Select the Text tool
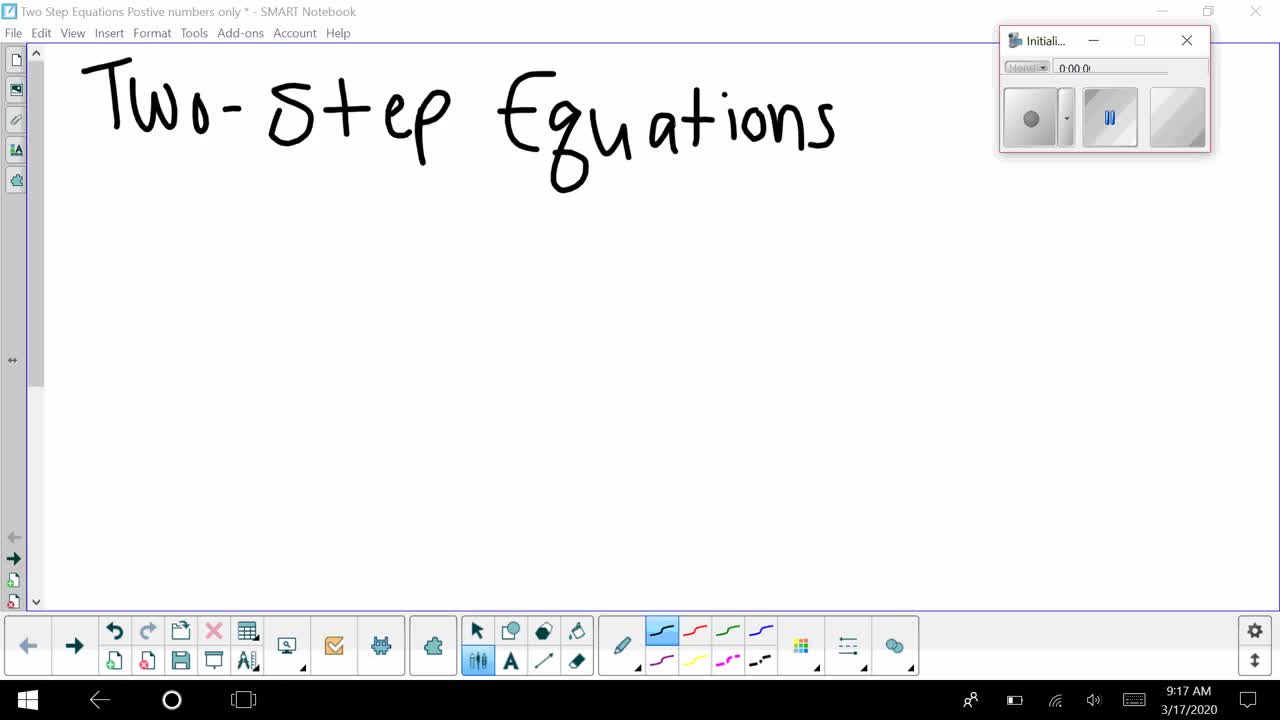 [x=511, y=660]
